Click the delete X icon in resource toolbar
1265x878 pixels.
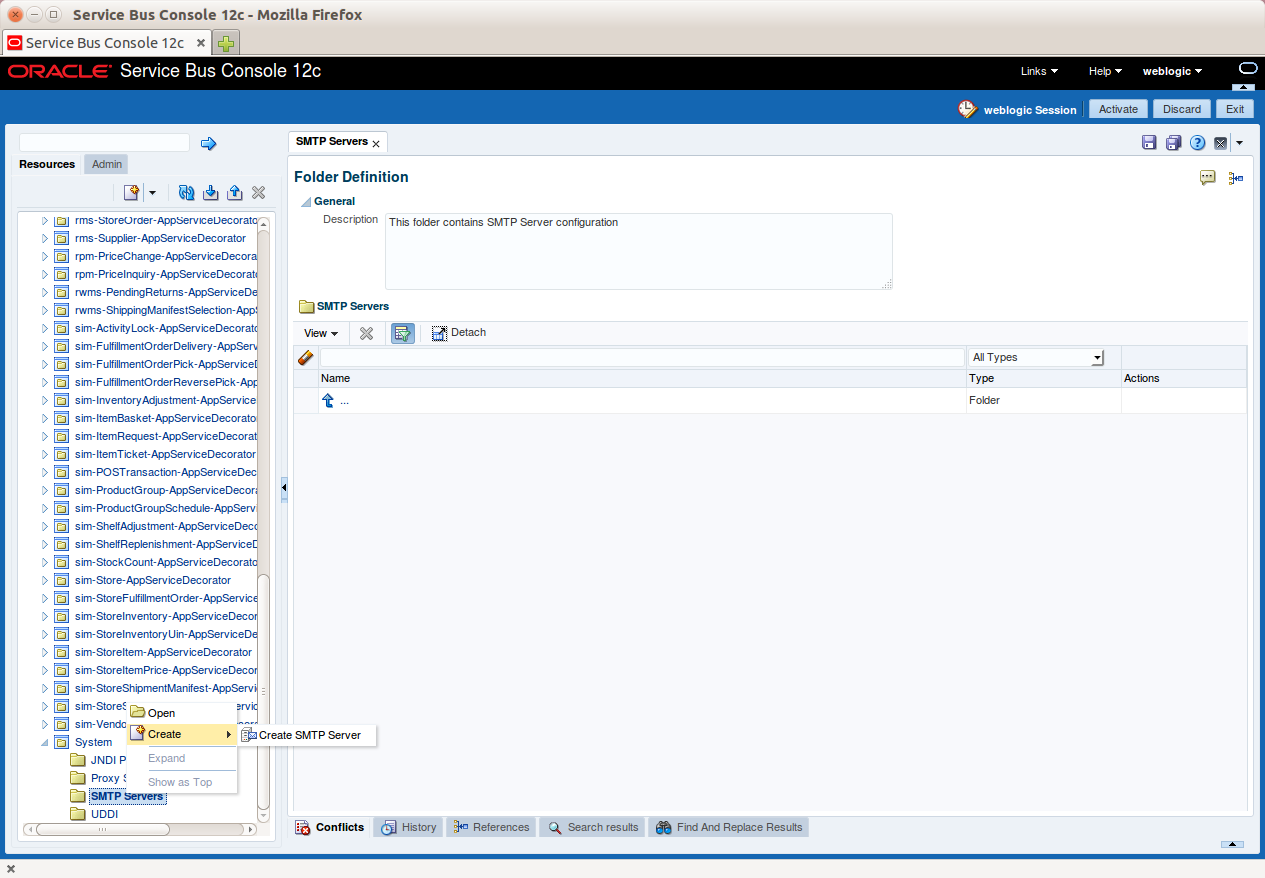[258, 192]
